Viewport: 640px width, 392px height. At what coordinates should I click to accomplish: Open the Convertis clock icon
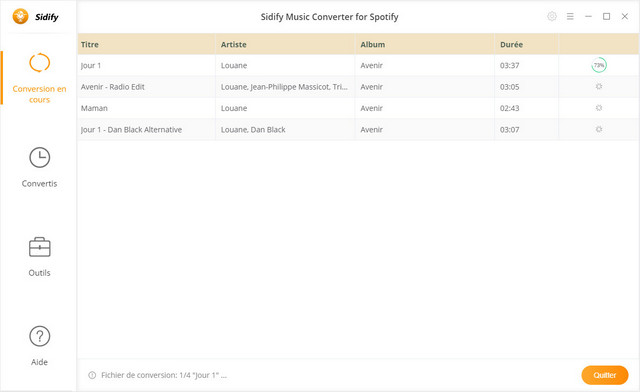tap(40, 158)
